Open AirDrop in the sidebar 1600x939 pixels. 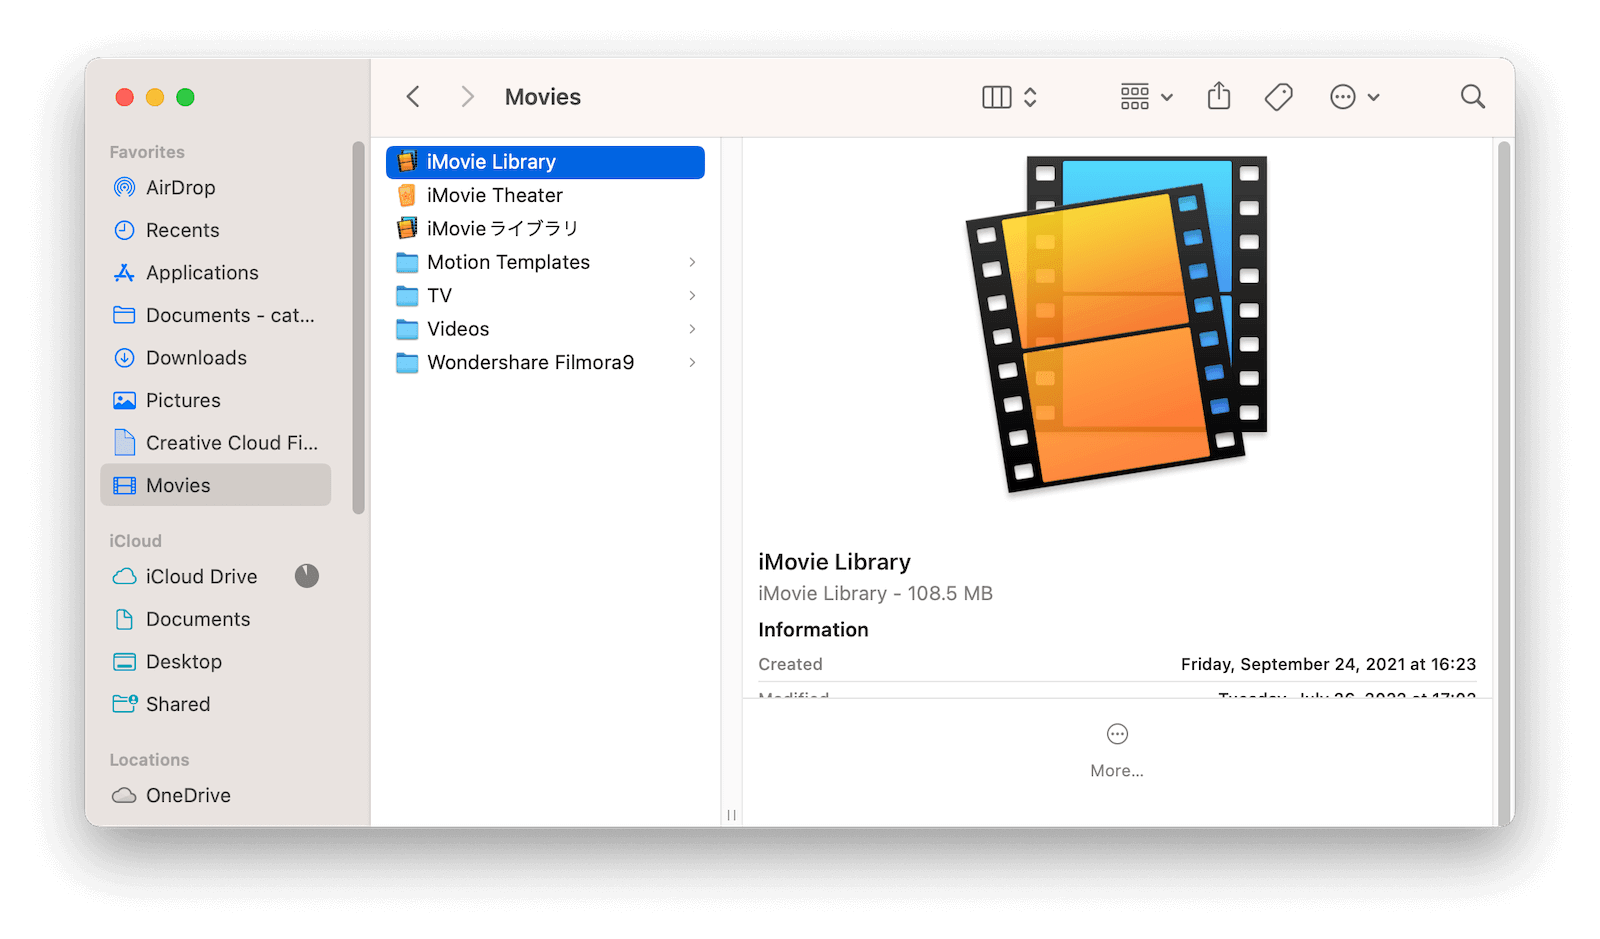point(215,188)
